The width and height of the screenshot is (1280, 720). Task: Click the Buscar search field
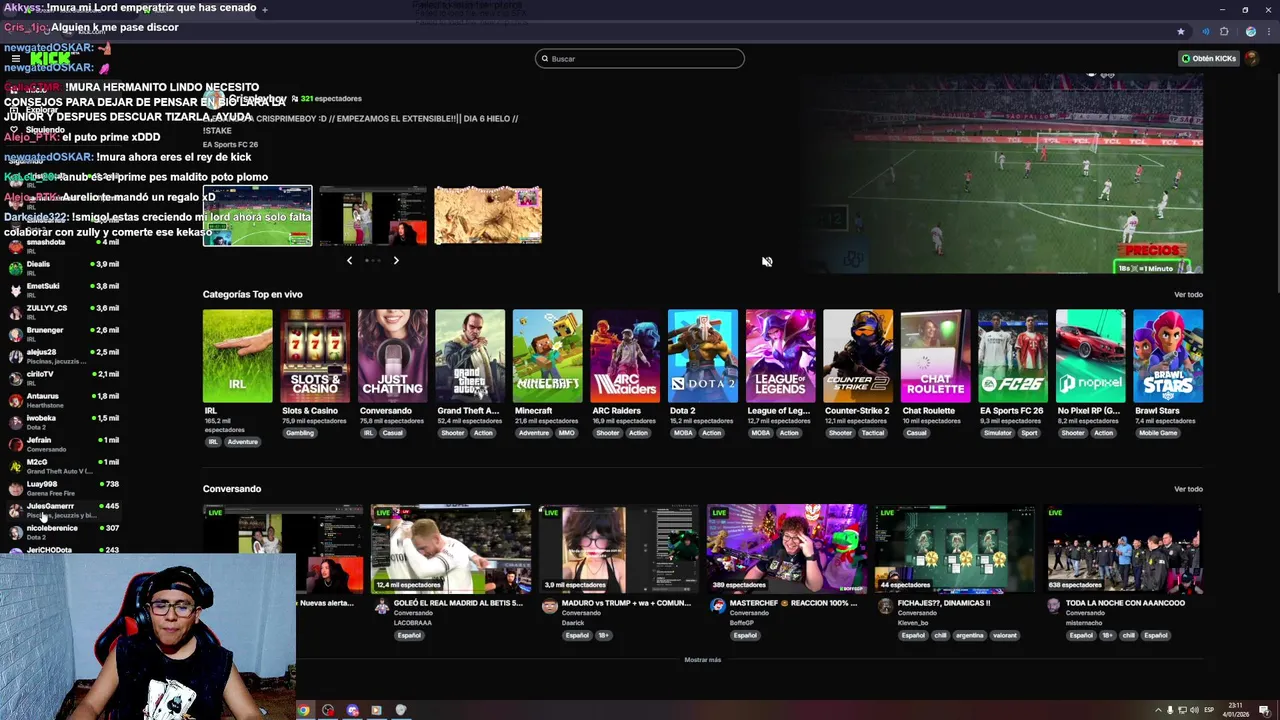640,58
